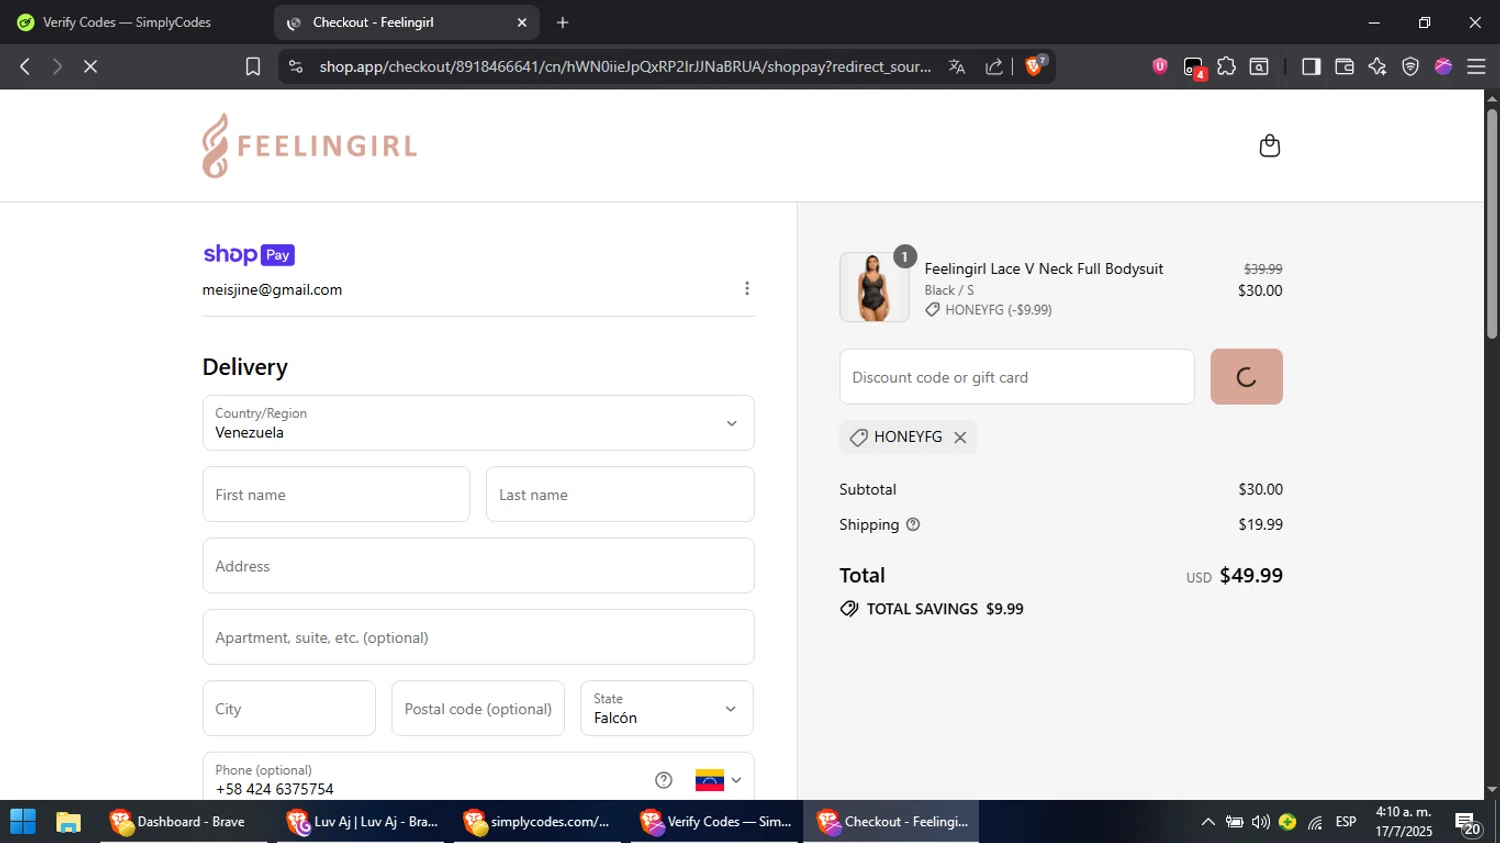Click the ESP language indicator
Screen dimensions: 1500x843
click(1346, 822)
